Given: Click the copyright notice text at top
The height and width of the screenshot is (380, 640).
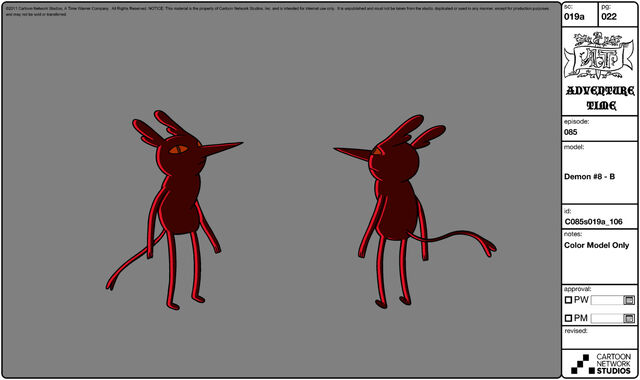Looking at the screenshot, I should (x=278, y=11).
